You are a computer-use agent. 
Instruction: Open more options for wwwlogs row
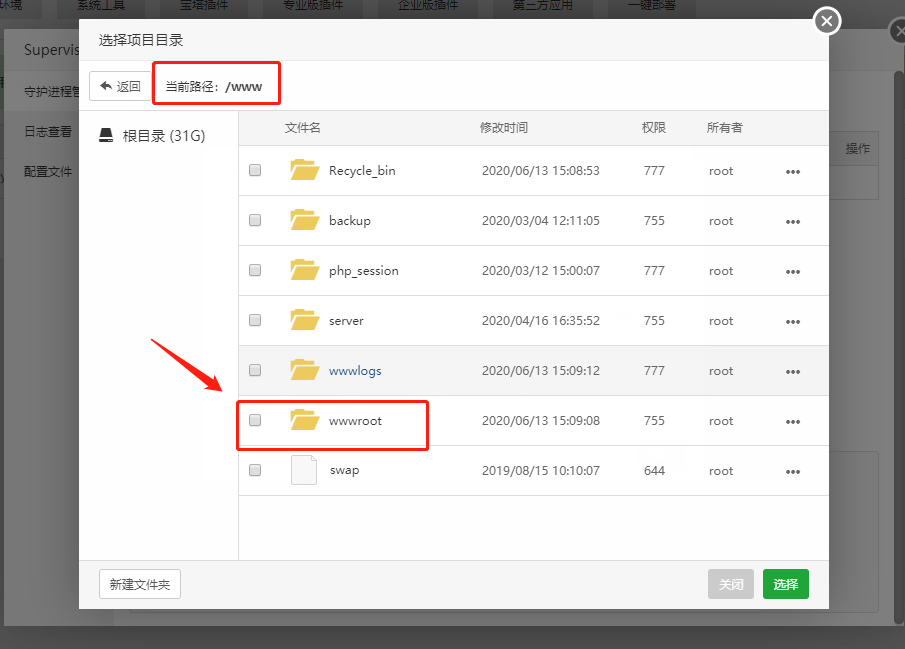click(x=792, y=372)
